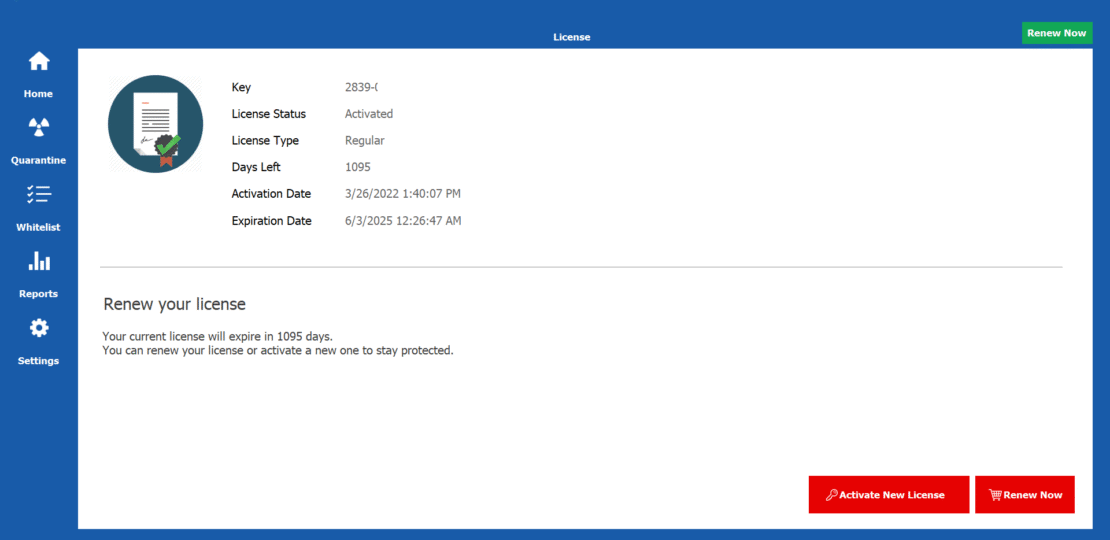Open Whitelist via the checklist icon
This screenshot has height=540, width=1110.
pyautogui.click(x=39, y=194)
